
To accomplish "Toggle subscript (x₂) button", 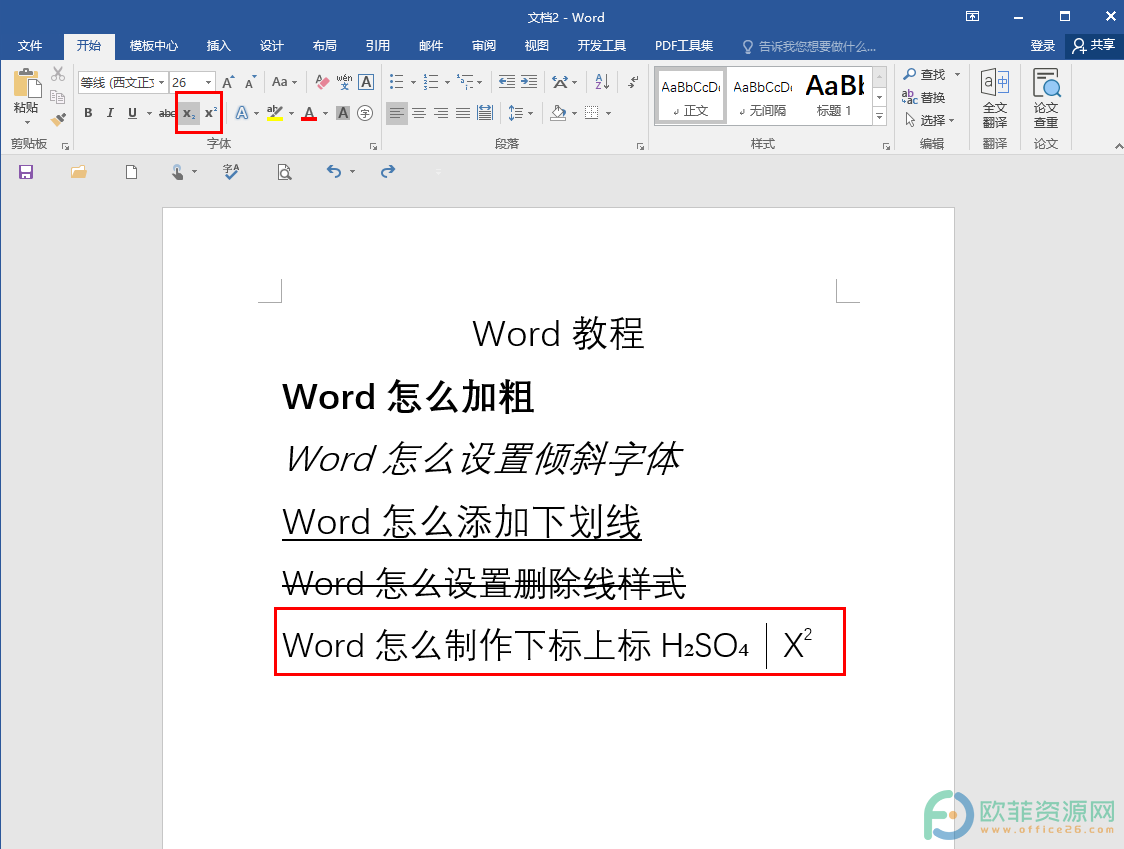I will click(189, 113).
